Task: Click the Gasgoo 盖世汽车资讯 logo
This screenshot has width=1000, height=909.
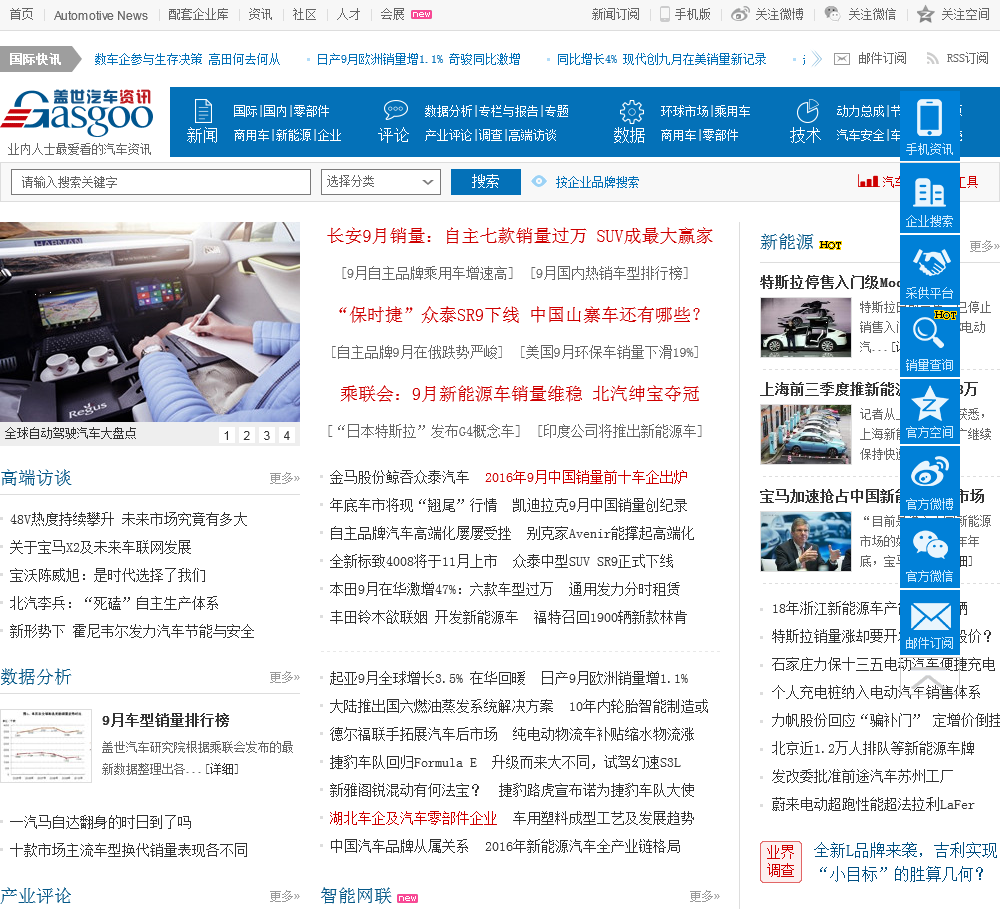Action: 78,114
